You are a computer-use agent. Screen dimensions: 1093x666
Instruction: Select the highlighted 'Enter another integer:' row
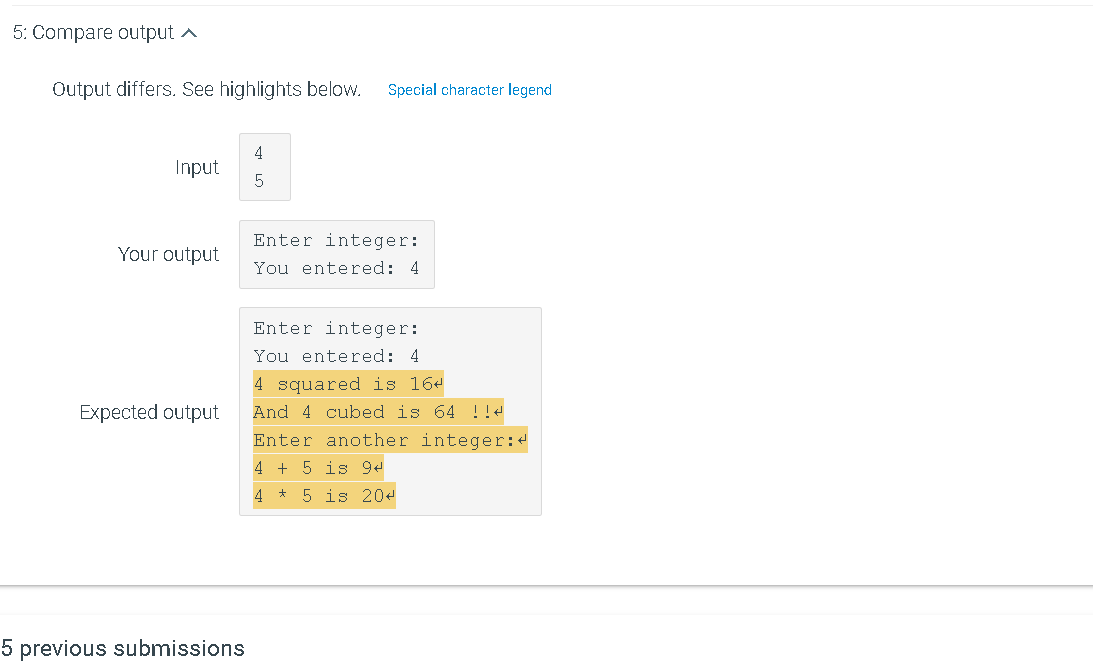(385, 440)
